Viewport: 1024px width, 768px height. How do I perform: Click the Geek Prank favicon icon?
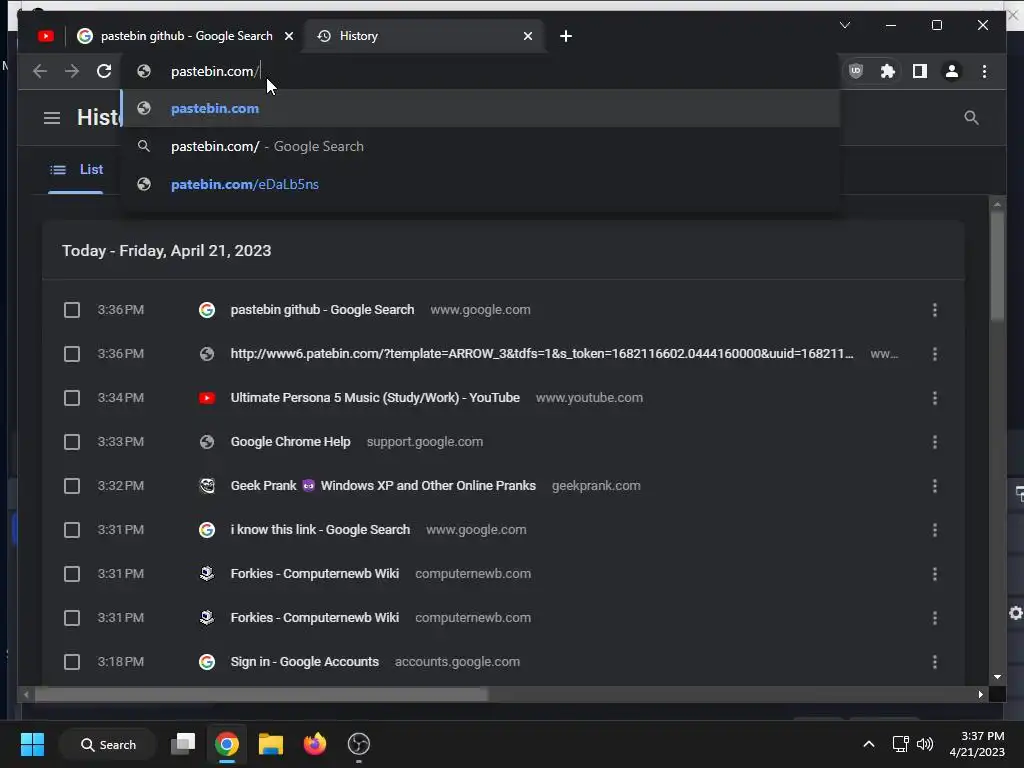click(207, 486)
